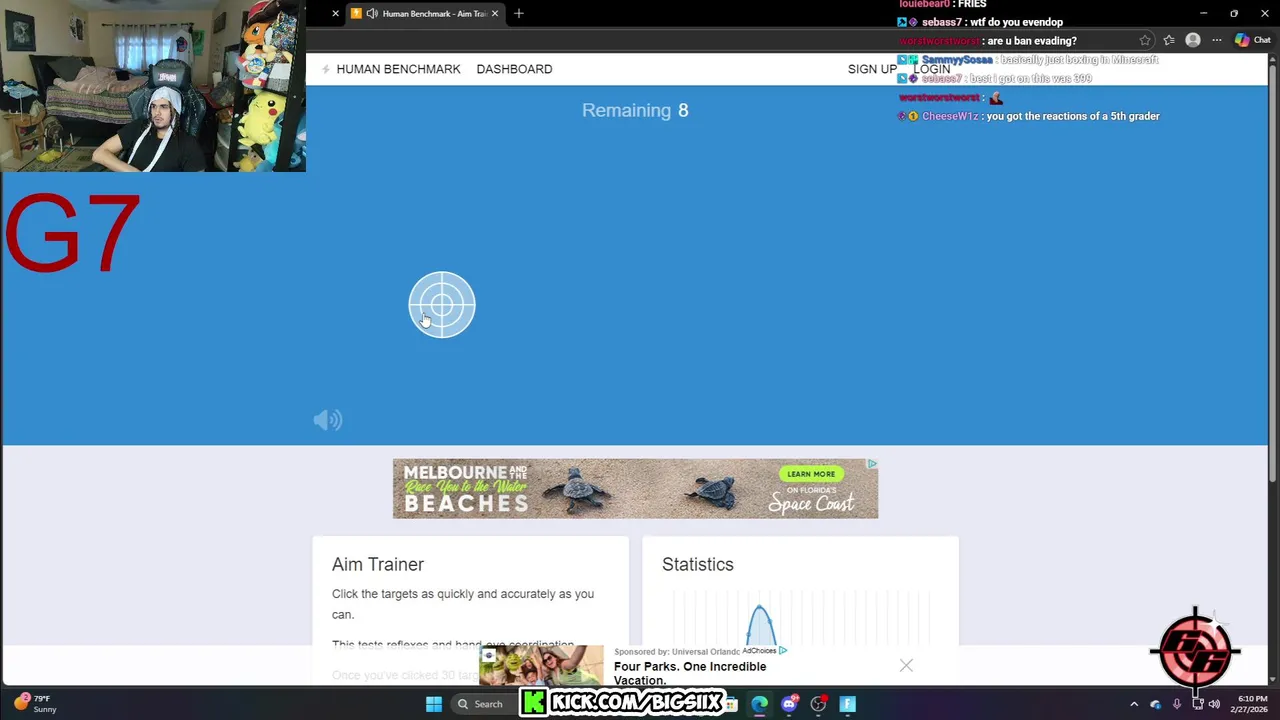Open the HUMAN BENCHMARK home link

pyautogui.click(x=398, y=69)
